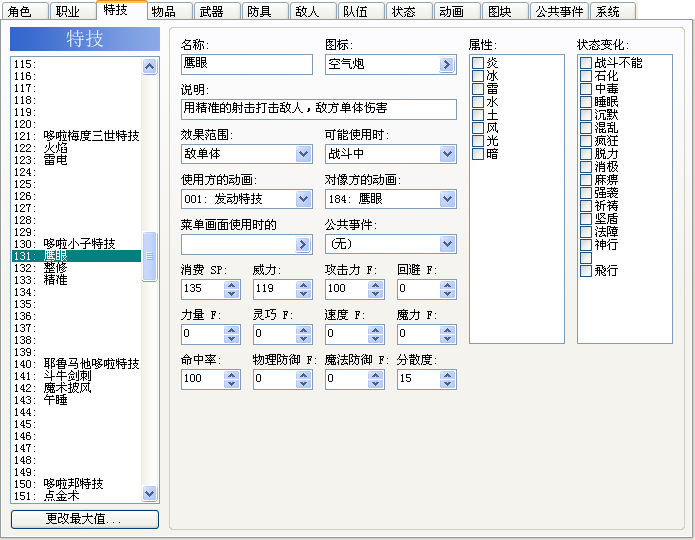This screenshot has height=540, width=695.
Task: Increase 魔法防御 F value with up arrow
Action: pos(375,375)
